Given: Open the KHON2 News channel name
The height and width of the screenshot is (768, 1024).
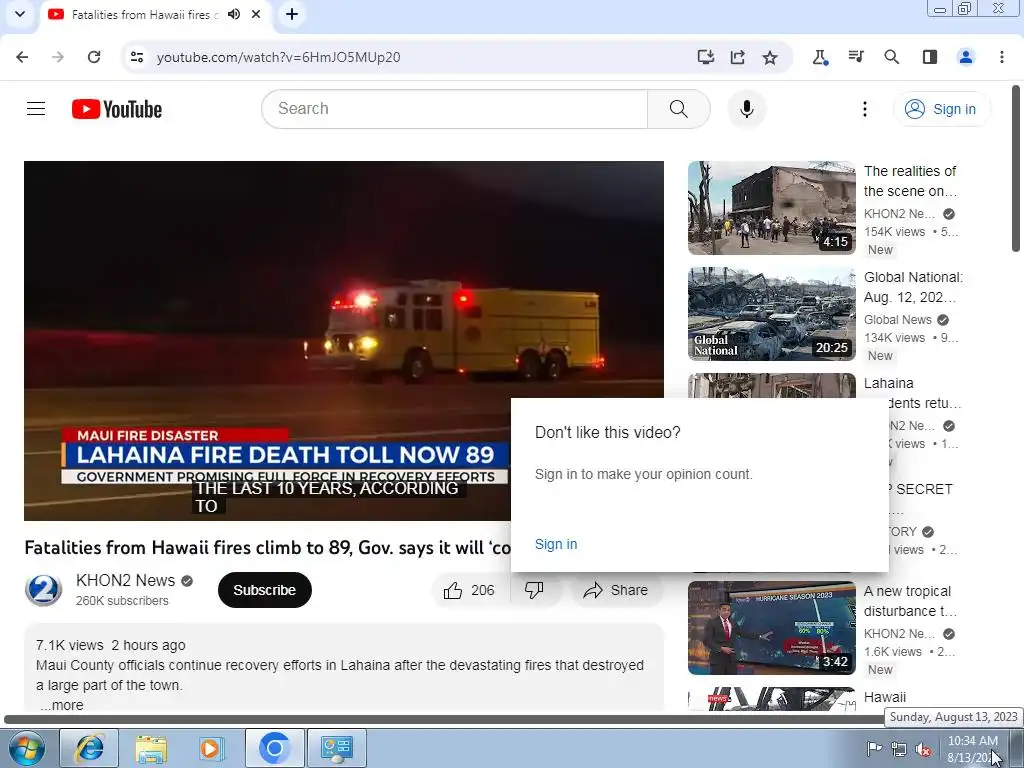Looking at the screenshot, I should 125,581.
